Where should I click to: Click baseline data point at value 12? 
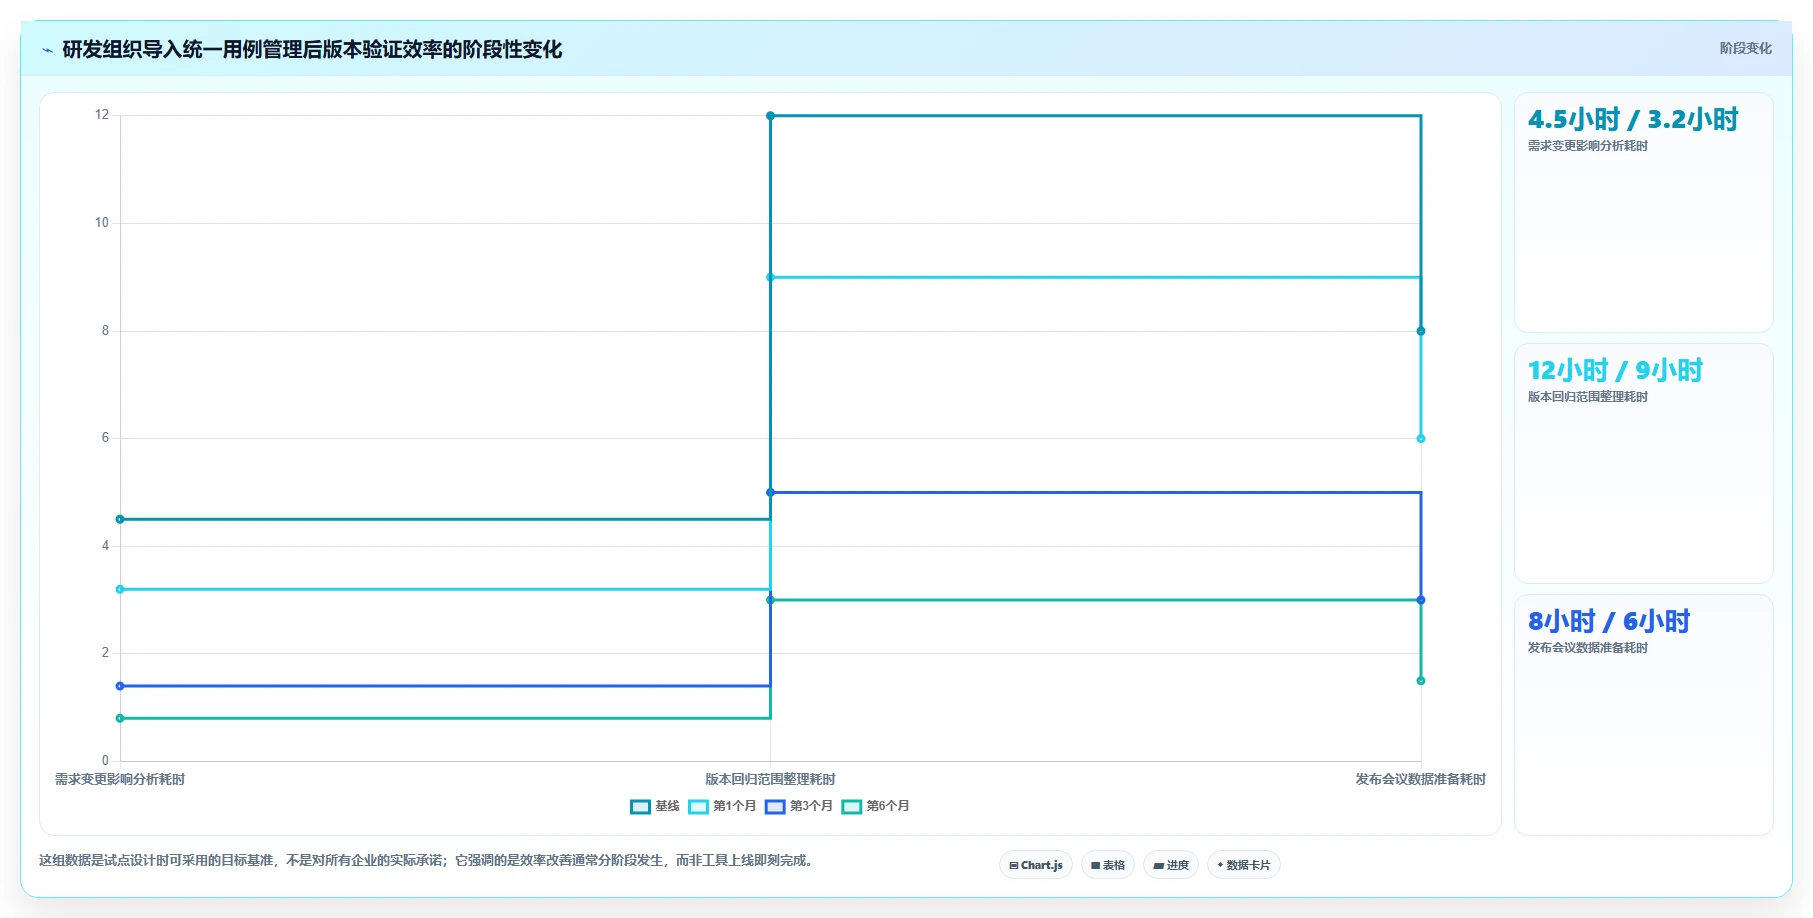click(x=770, y=116)
